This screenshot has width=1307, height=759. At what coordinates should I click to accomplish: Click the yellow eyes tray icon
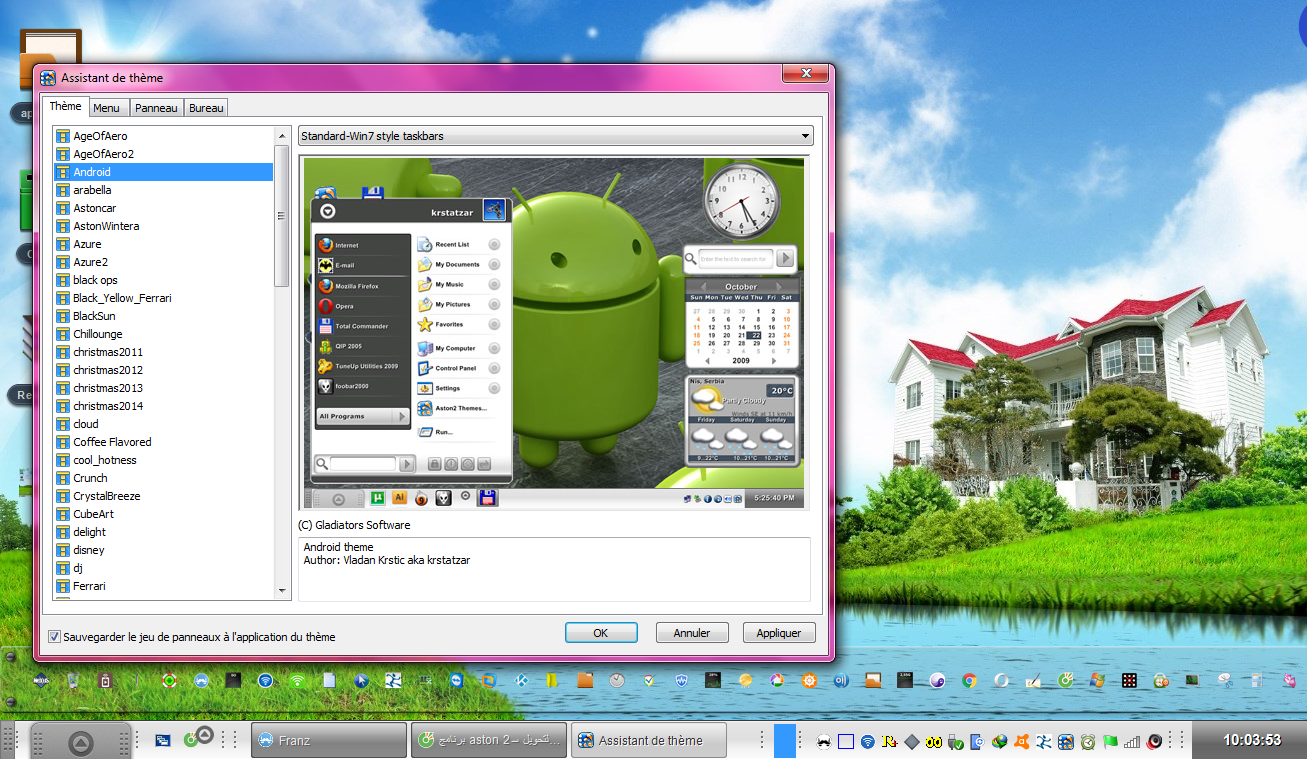coord(934,741)
